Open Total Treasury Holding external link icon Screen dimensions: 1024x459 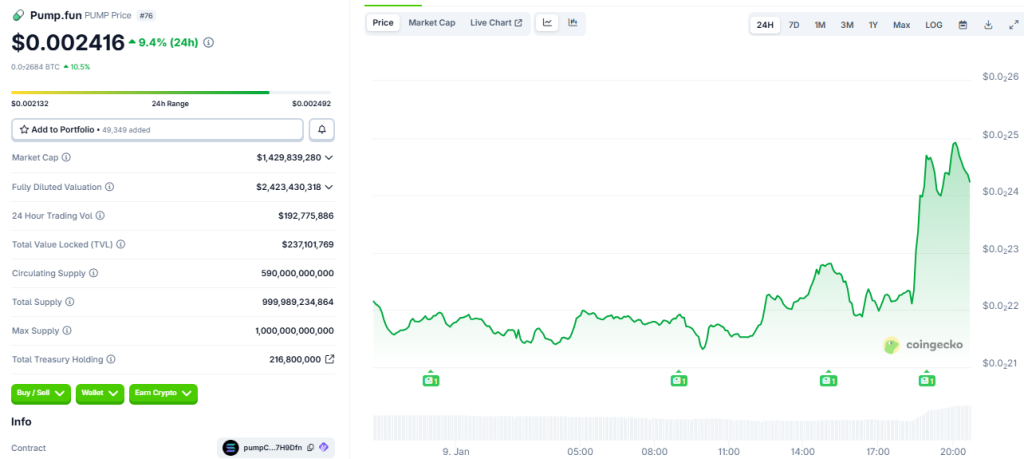pyautogui.click(x=329, y=359)
